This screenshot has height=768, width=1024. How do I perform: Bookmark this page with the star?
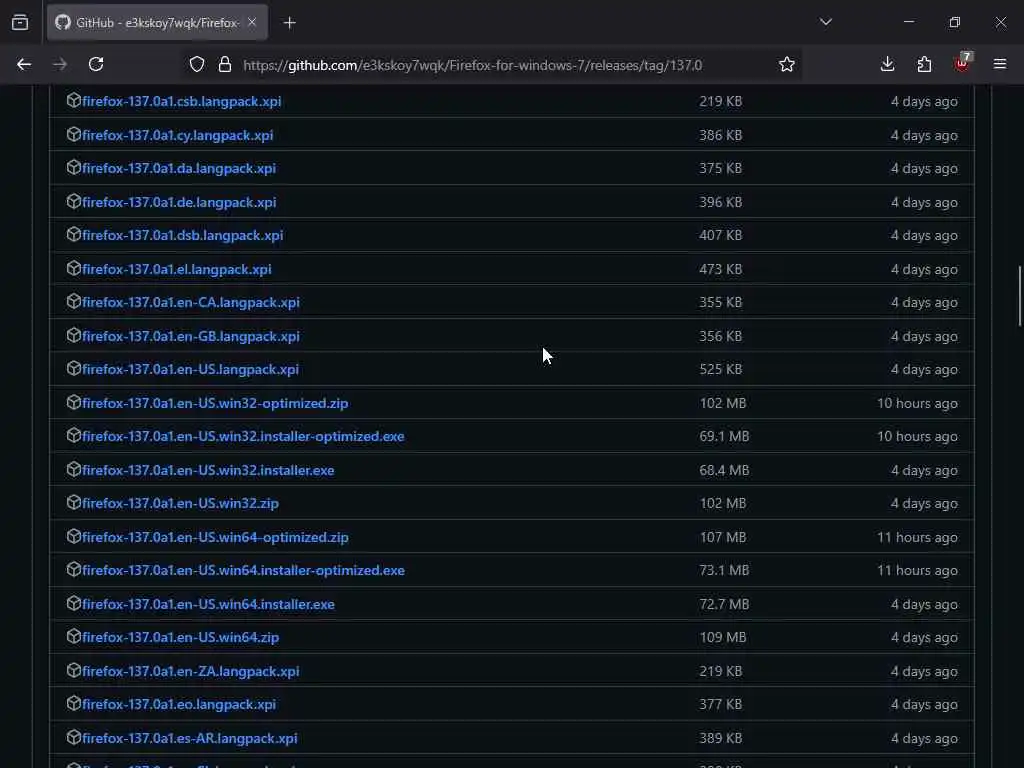[x=787, y=64]
